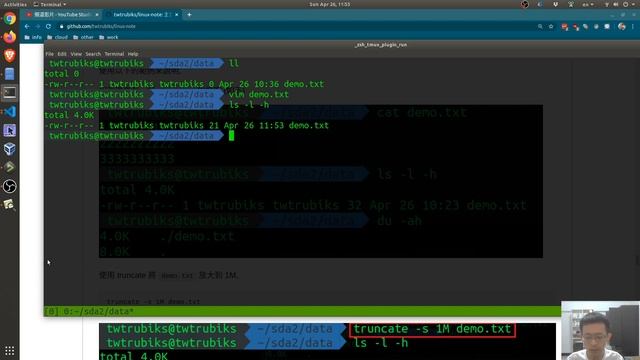Viewport: 640px width, 360px height.
Task: Open the volume indicator in top bar
Action: [616, 4]
